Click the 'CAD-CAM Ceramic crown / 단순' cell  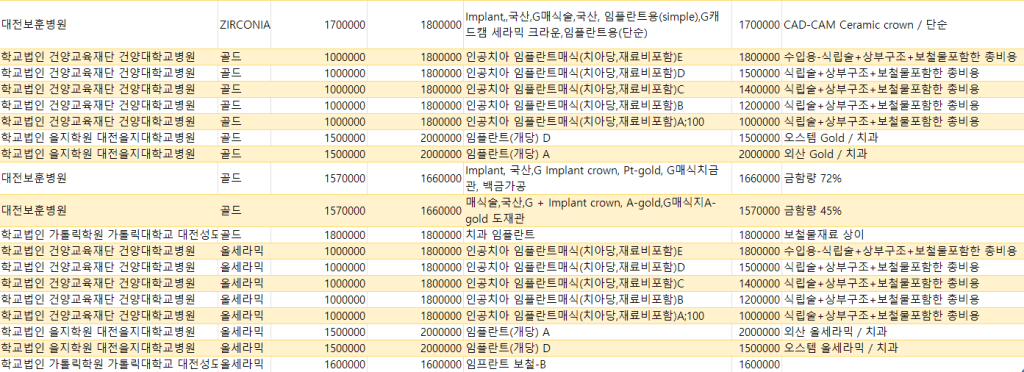point(902,25)
